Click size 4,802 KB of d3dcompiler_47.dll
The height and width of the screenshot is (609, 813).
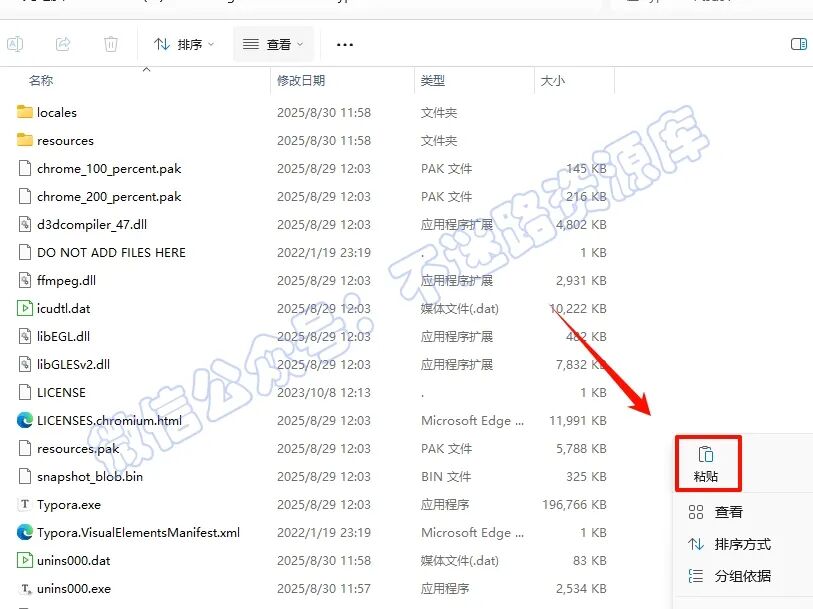(x=581, y=224)
